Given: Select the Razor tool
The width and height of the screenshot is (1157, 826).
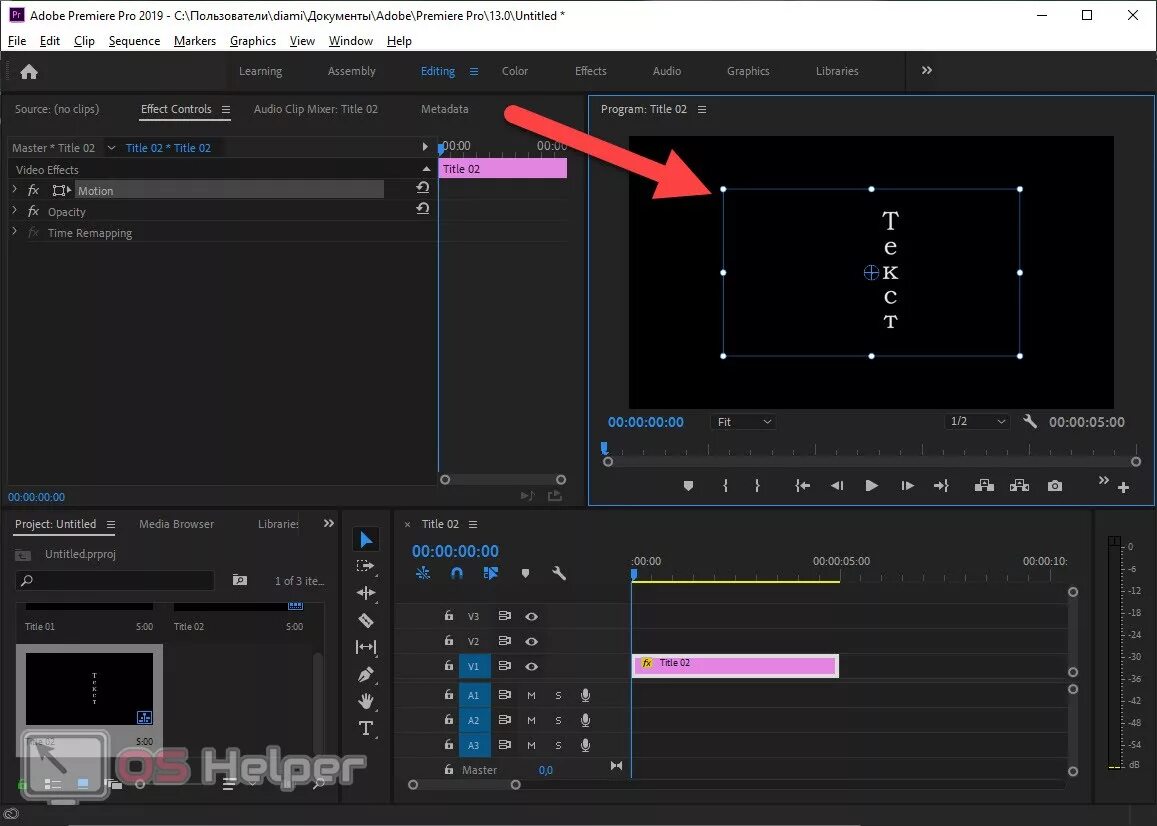Looking at the screenshot, I should click(366, 620).
